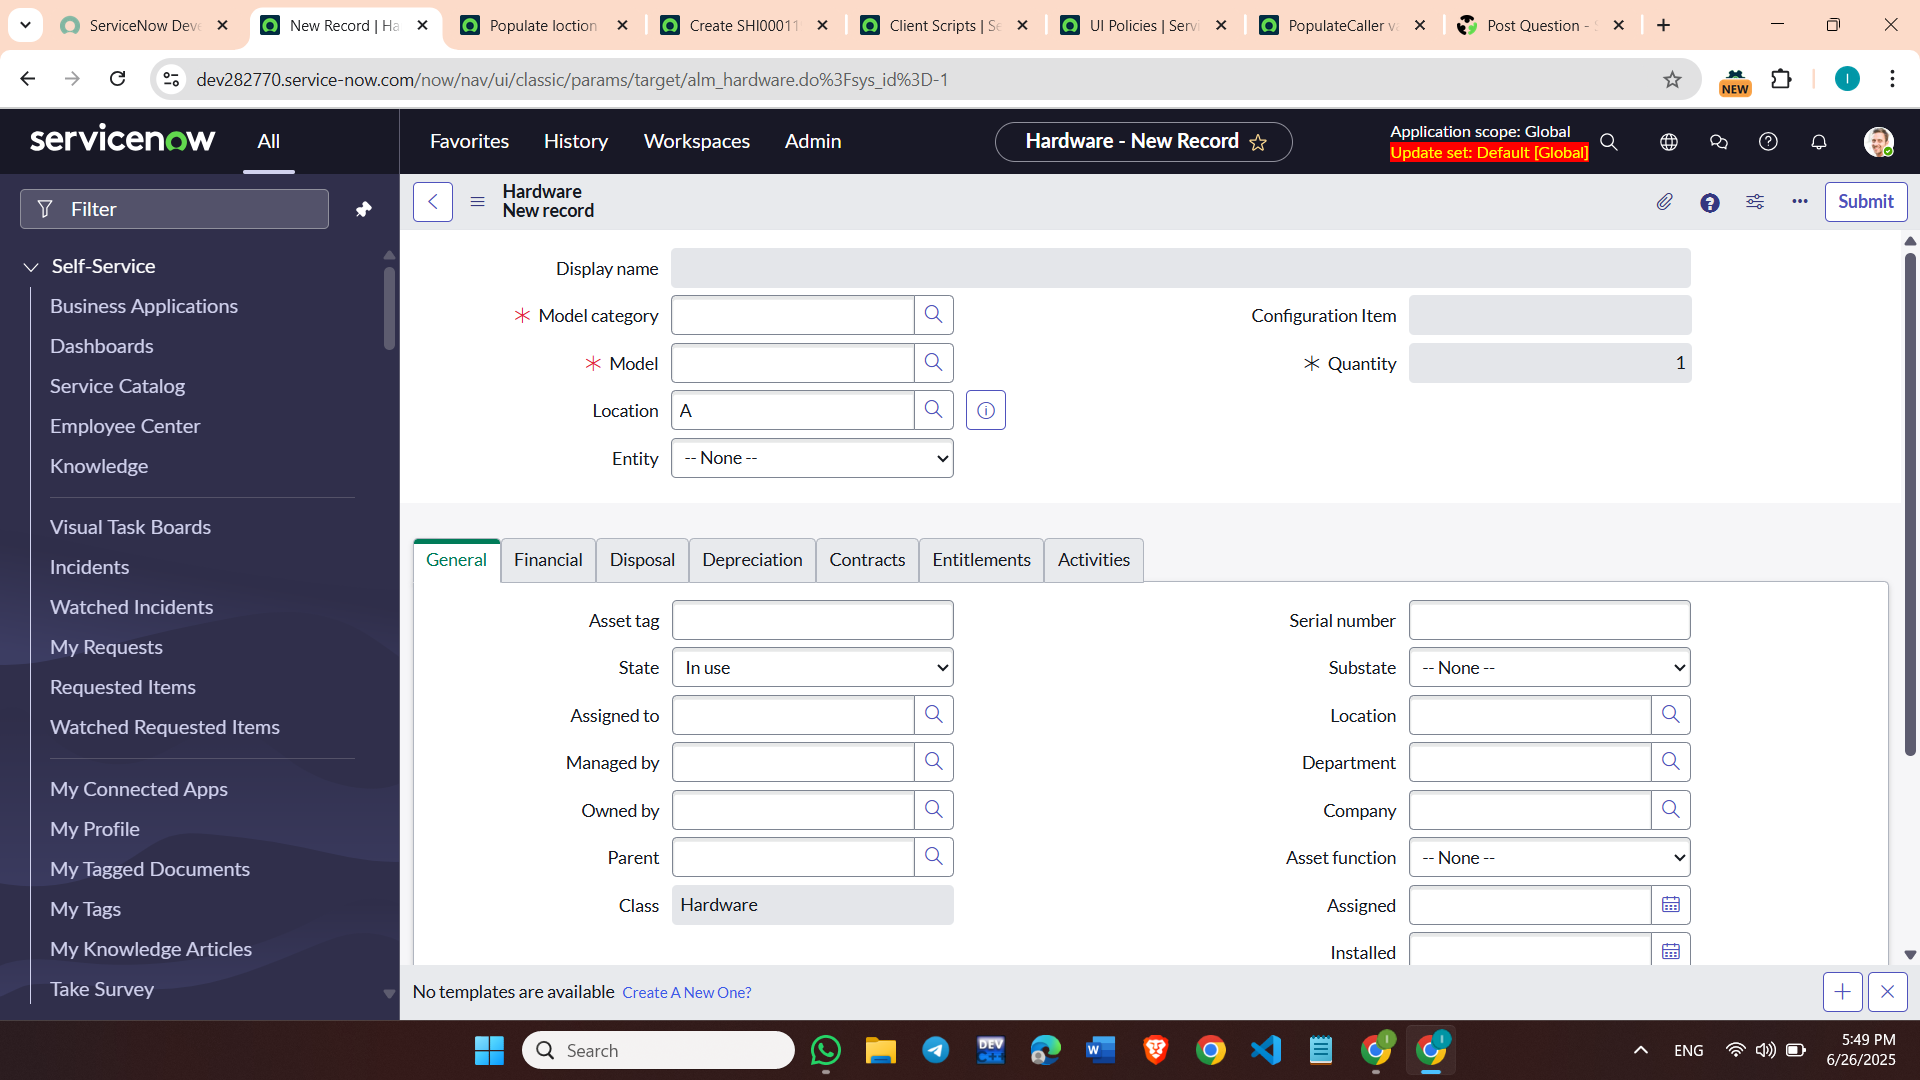Open Chrome tab search dropdown arrow
The width and height of the screenshot is (1920, 1080).
click(x=25, y=24)
